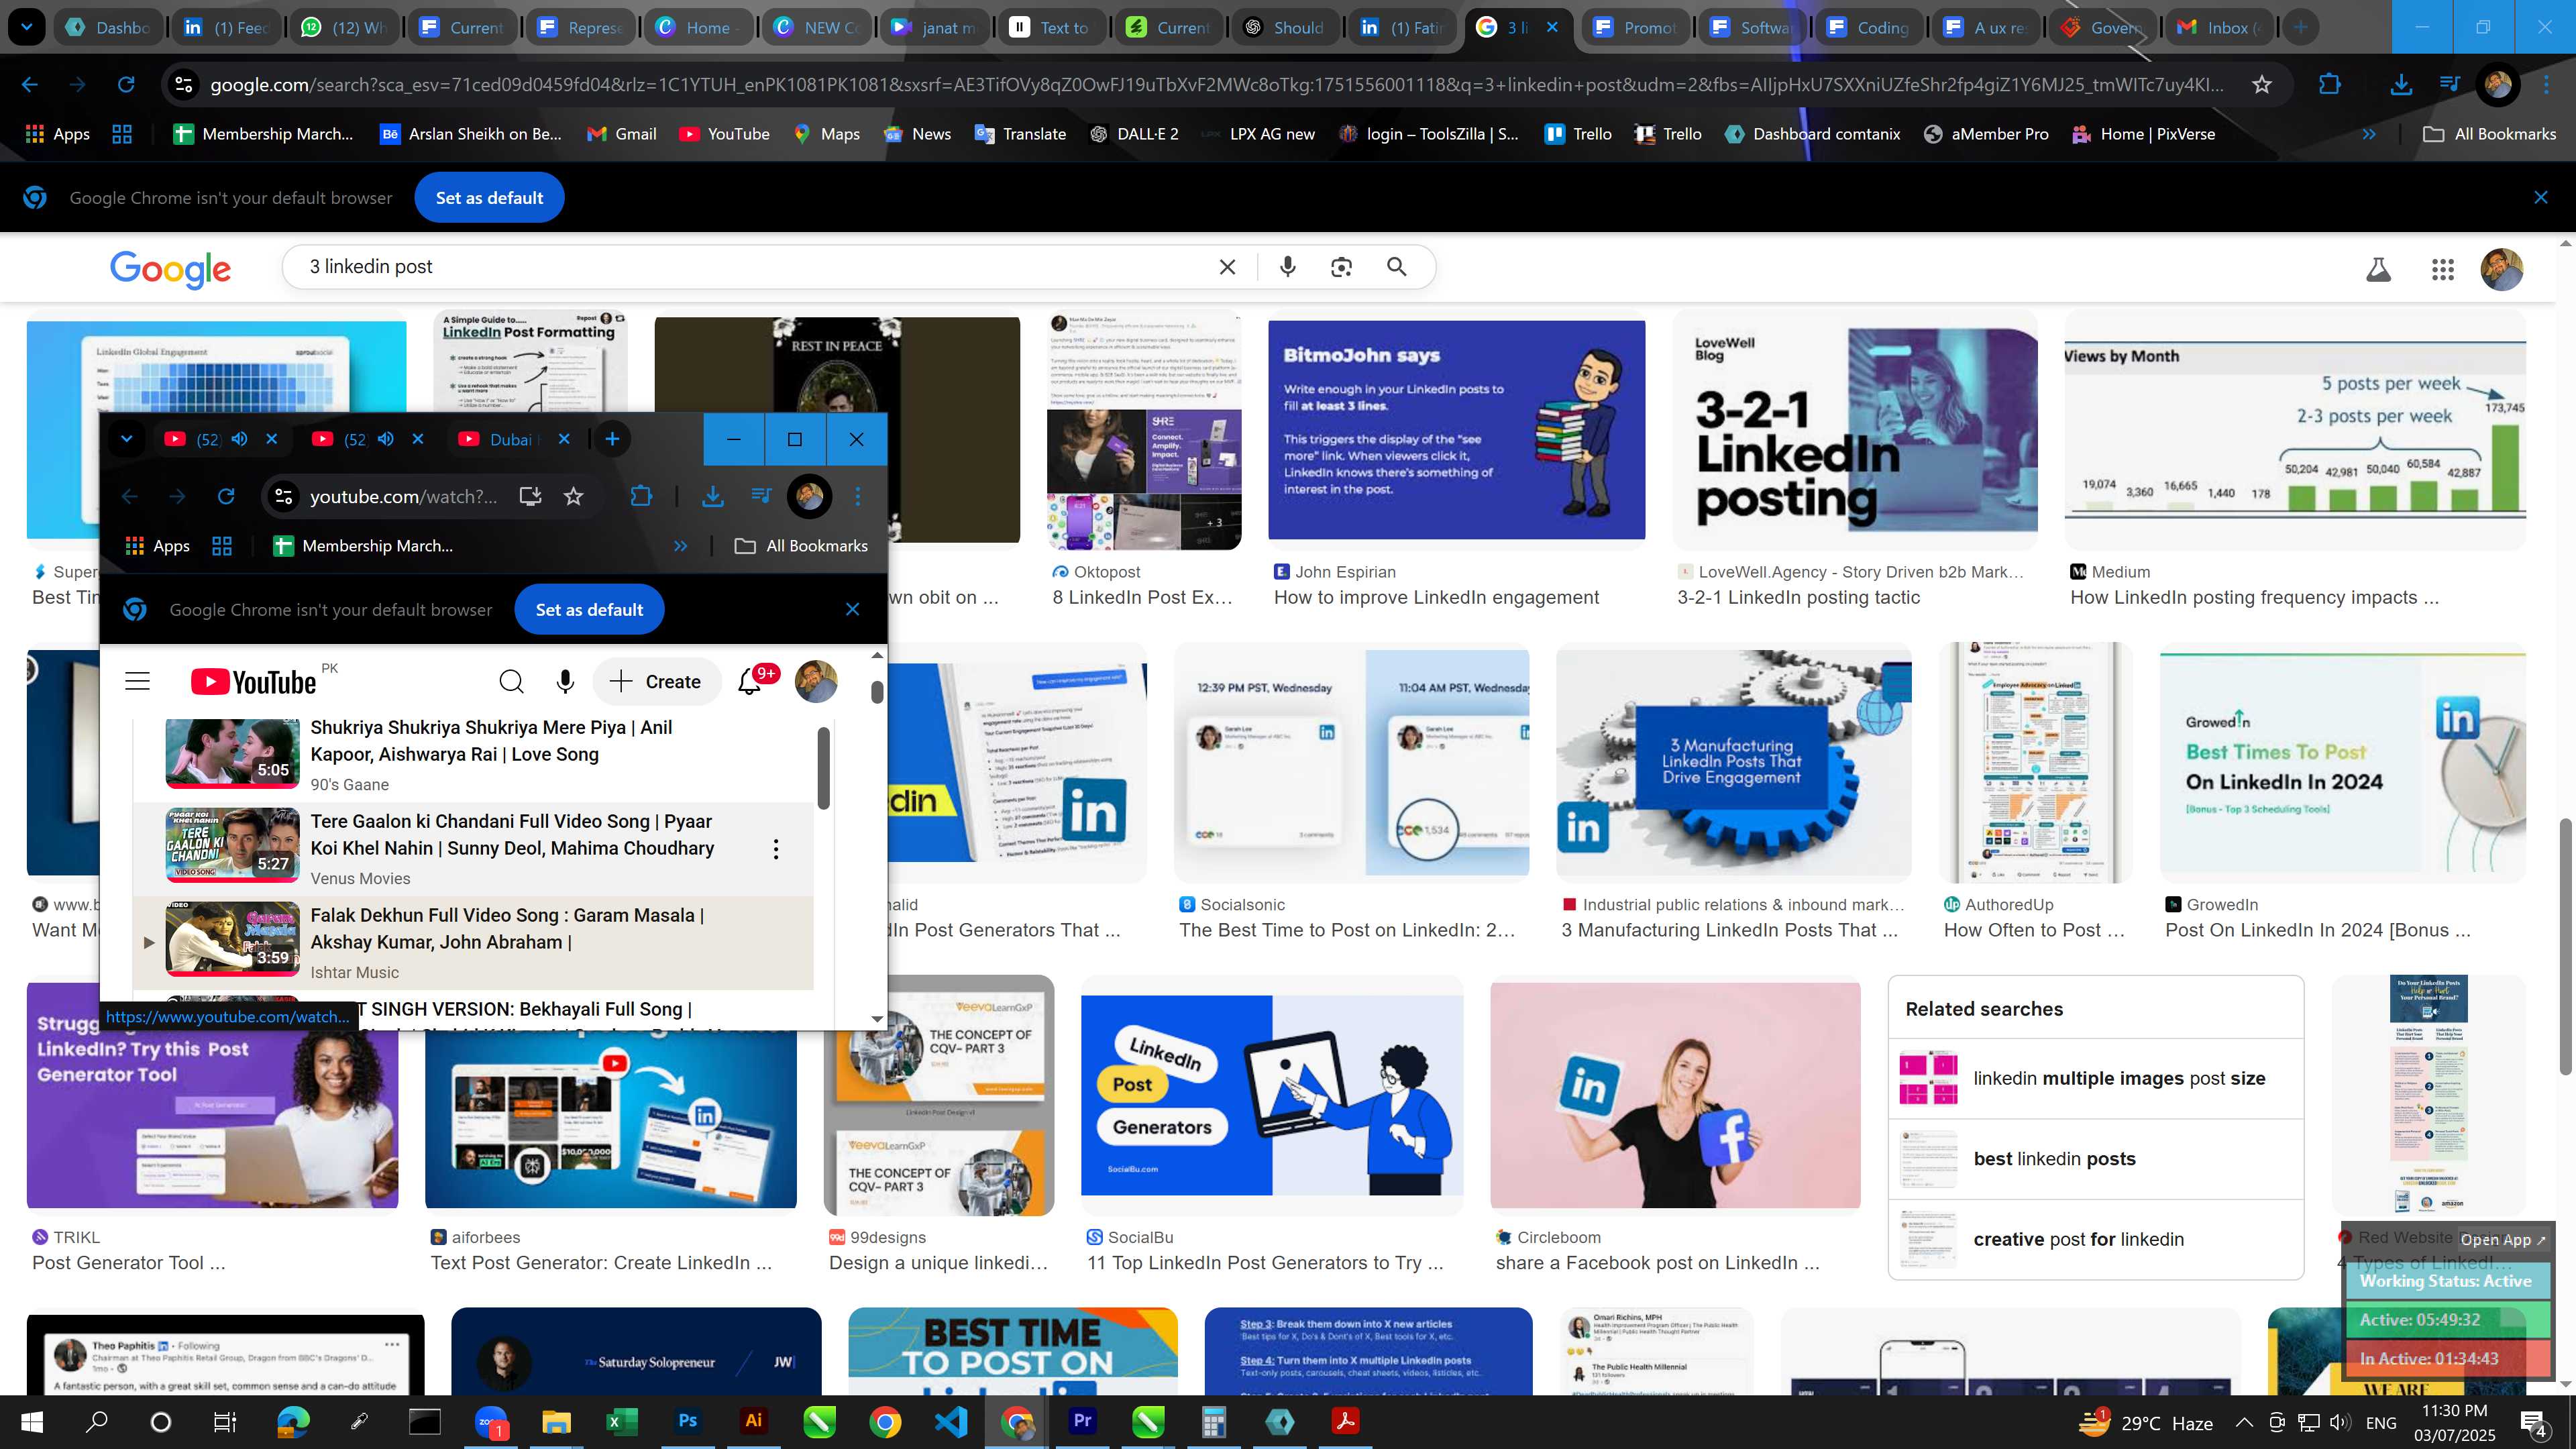Open Downloads icon in main Chrome toolbar
2576x1449 pixels.
2400,85
